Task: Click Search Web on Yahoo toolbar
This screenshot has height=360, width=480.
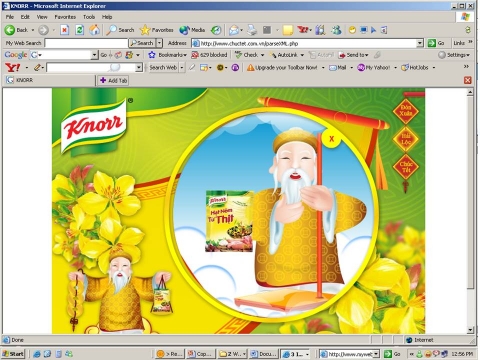Action: (163, 68)
